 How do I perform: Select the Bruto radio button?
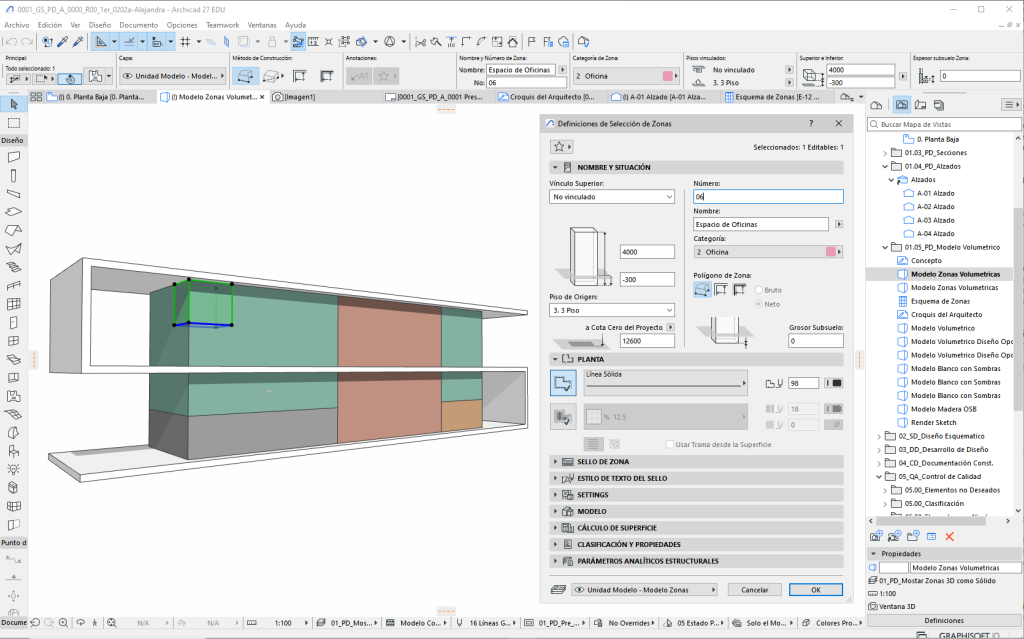pyautogui.click(x=759, y=290)
